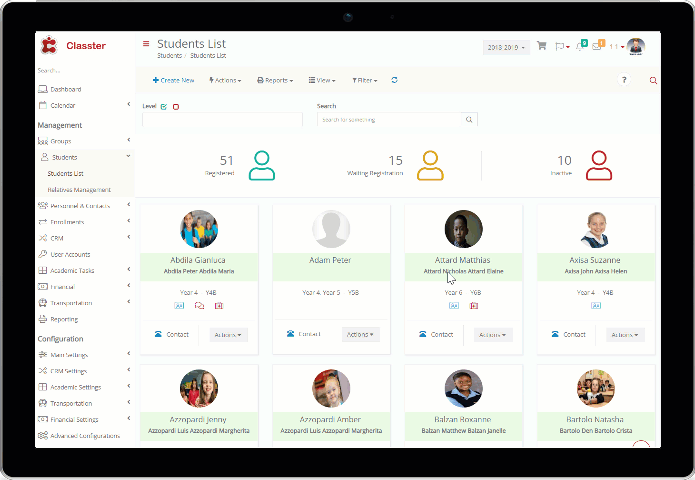Expand Groups menu in sidebar
The height and width of the screenshot is (480, 695).
tap(85, 141)
